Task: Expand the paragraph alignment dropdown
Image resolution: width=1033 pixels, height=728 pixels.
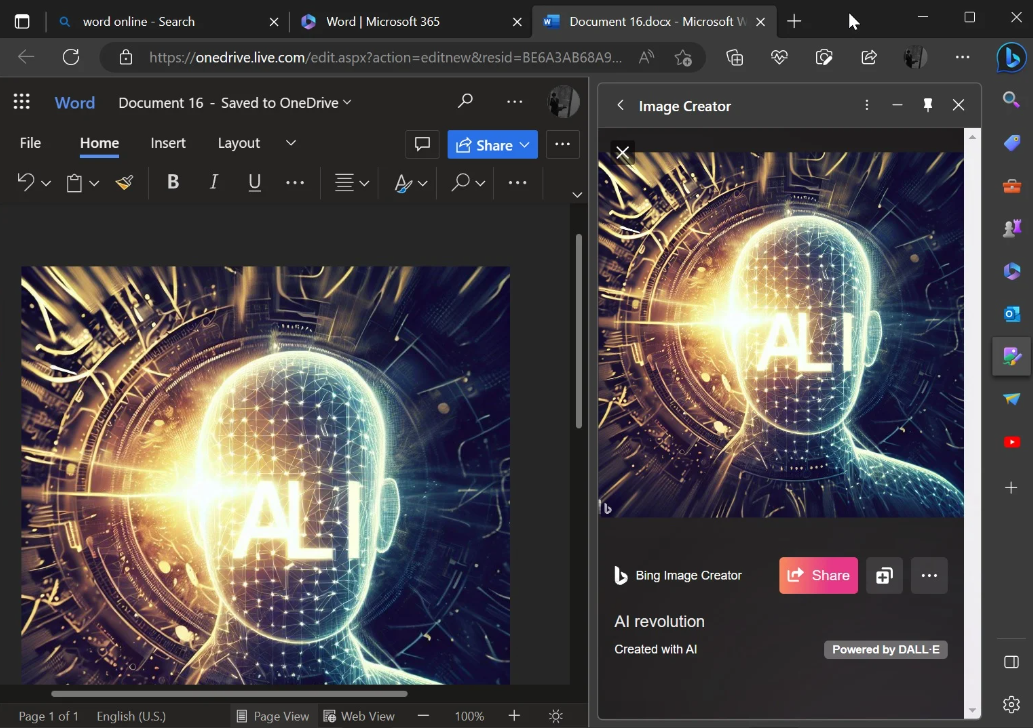Action: (364, 183)
